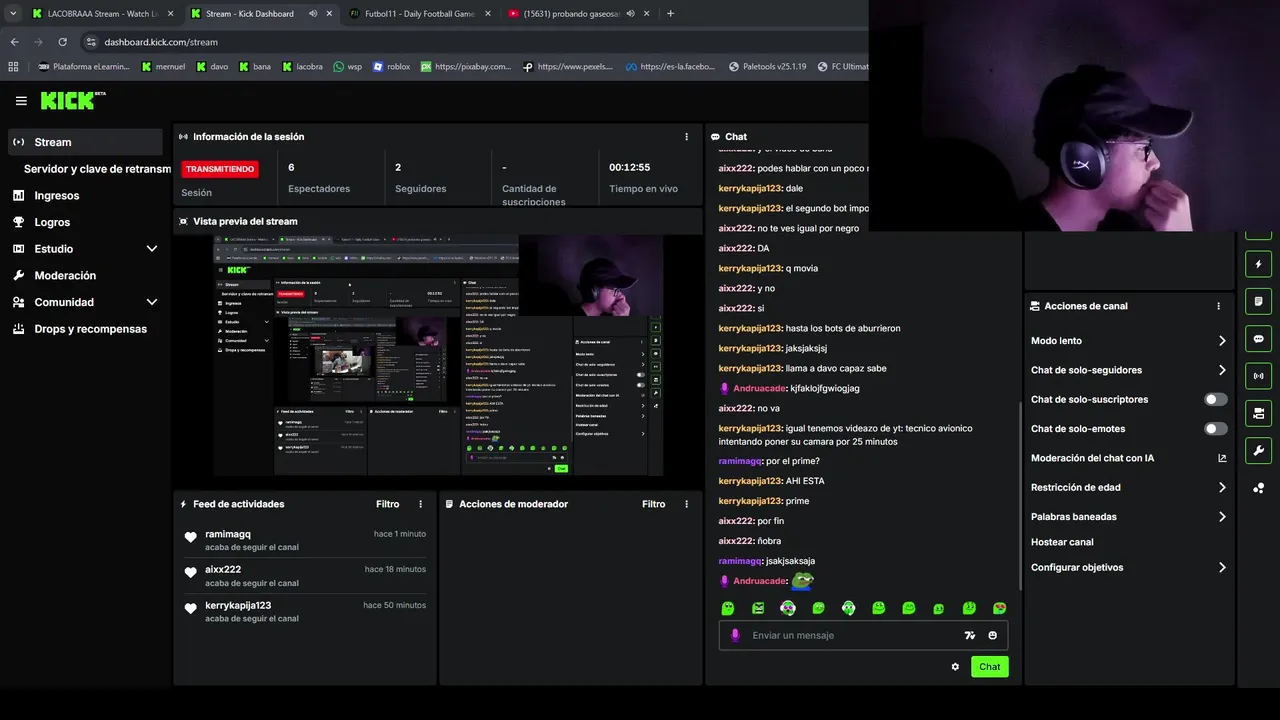Click the browser address bar URL
The height and width of the screenshot is (720, 1280).
pos(161,42)
